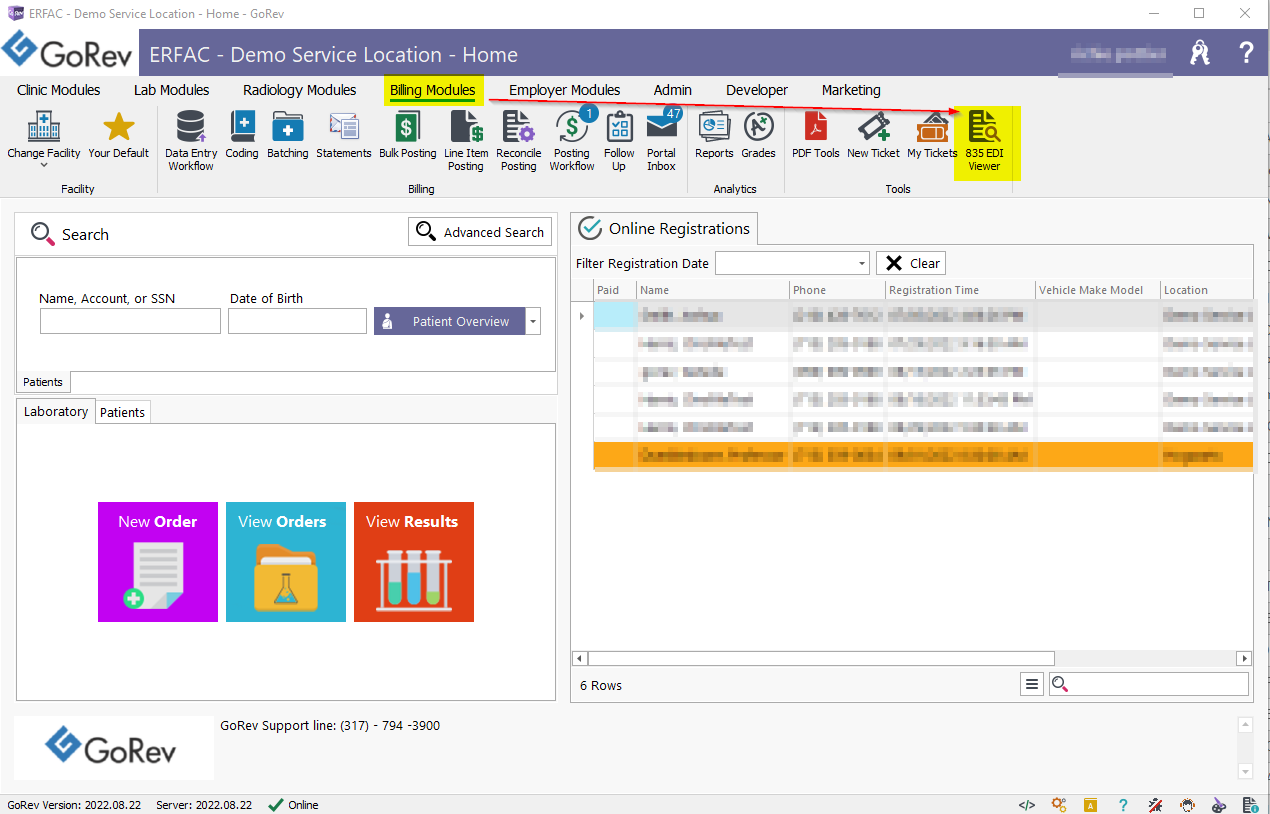Image resolution: width=1270 pixels, height=814 pixels.
Task: Click the registrations grid horizontal scrollbar
Action: point(821,658)
